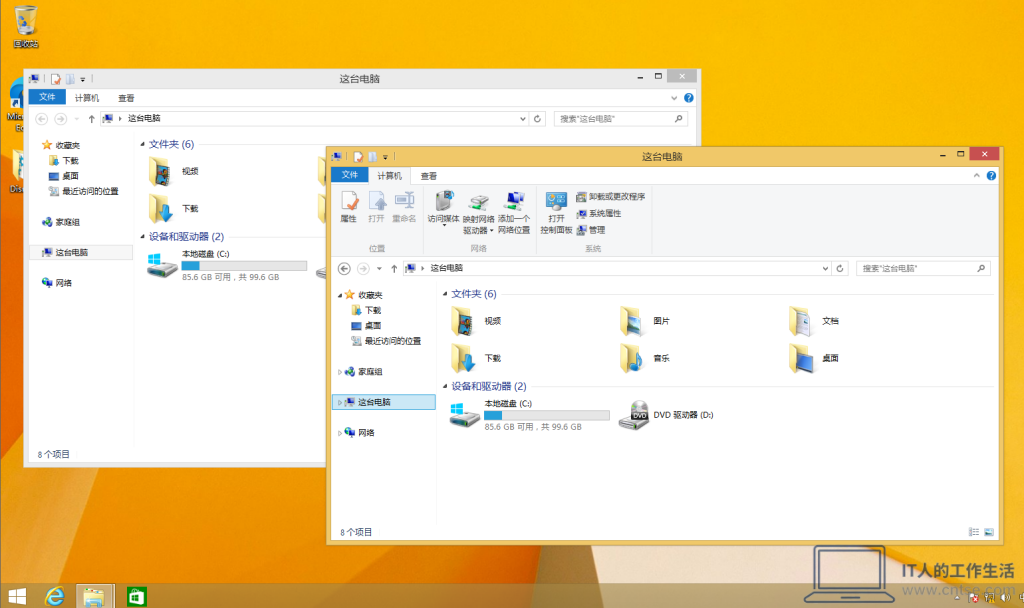Click the up arrow in the back window
Image resolution: width=1024 pixels, height=608 pixels.
tap(91, 119)
